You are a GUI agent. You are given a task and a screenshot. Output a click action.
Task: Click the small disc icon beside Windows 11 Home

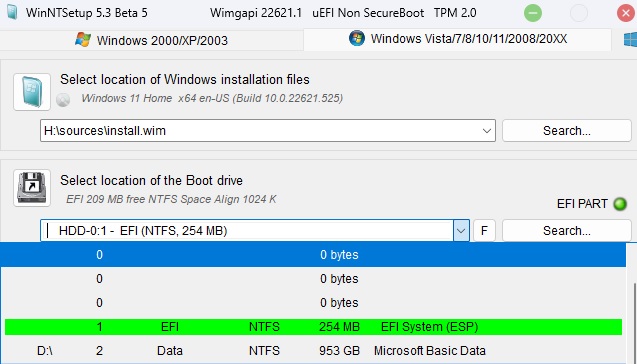(63, 100)
